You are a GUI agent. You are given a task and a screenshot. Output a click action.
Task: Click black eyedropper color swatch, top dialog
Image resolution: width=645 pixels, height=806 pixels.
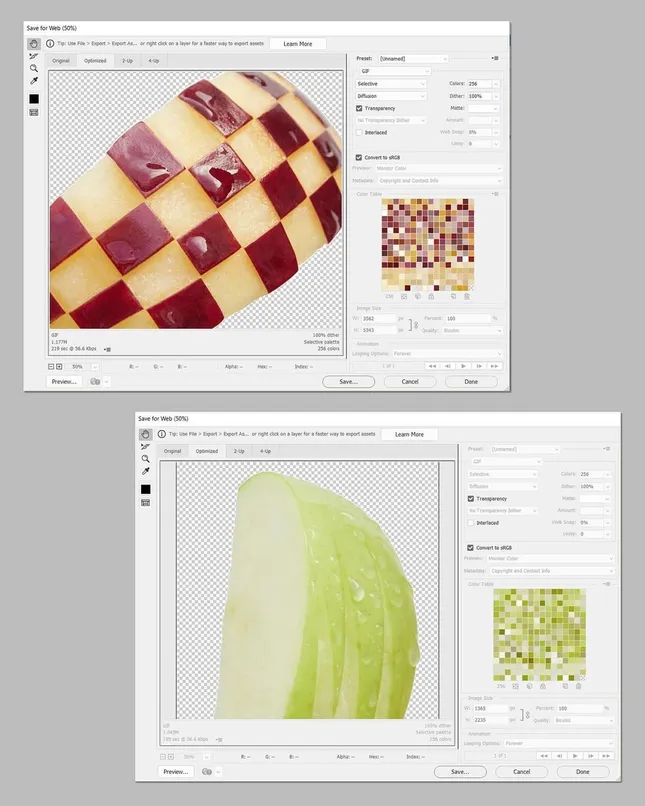pyautogui.click(x=34, y=98)
